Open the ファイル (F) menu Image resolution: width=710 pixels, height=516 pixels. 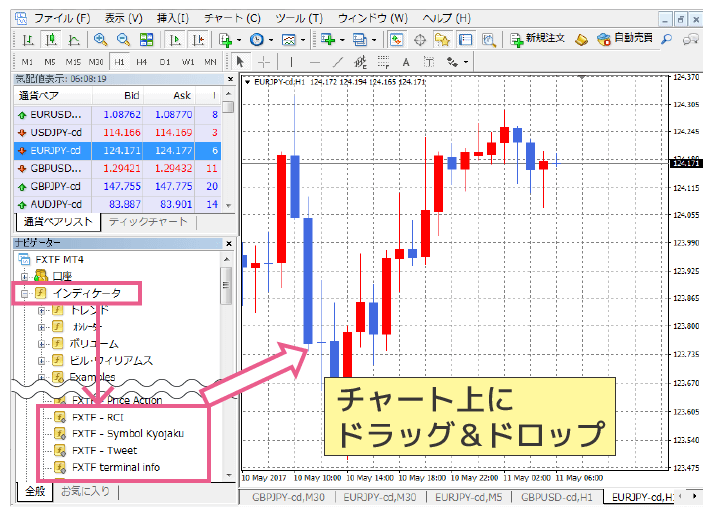coord(62,18)
